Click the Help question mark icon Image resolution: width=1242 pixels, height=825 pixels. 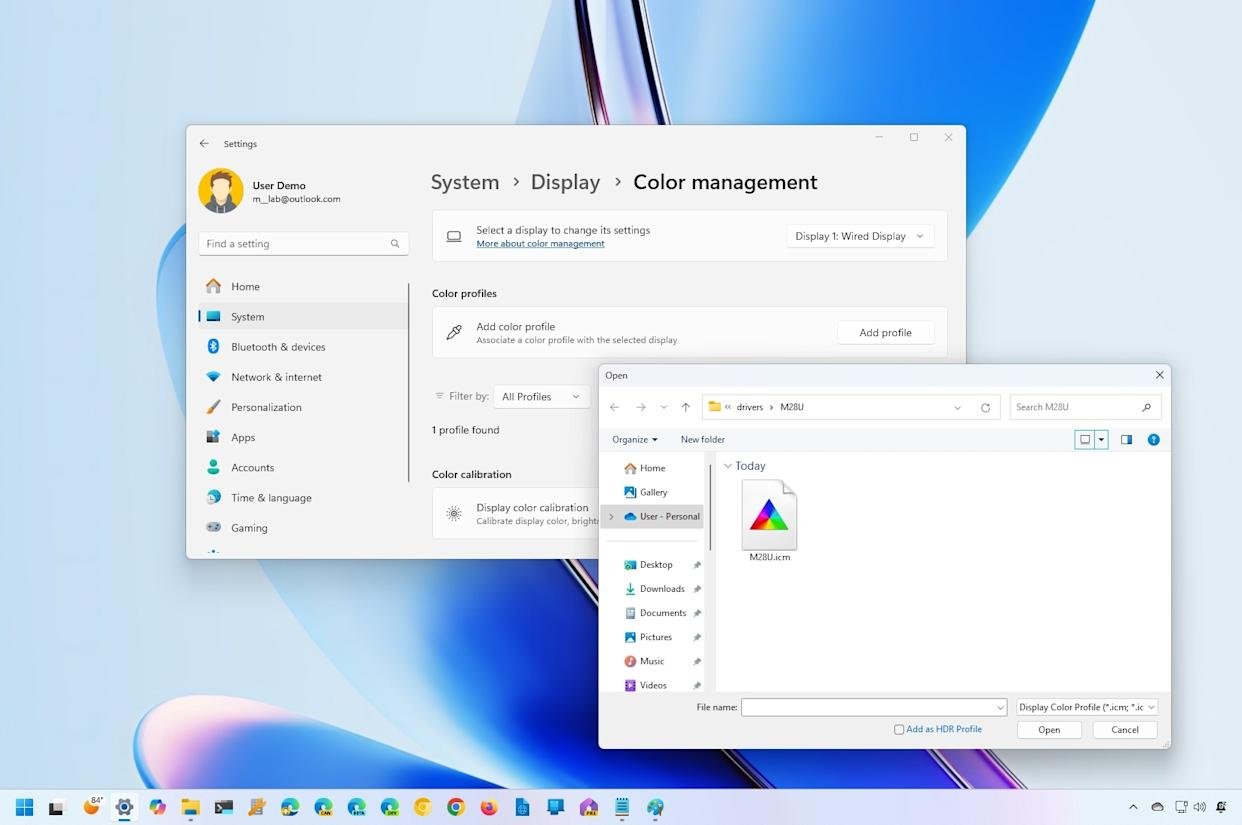click(x=1153, y=439)
